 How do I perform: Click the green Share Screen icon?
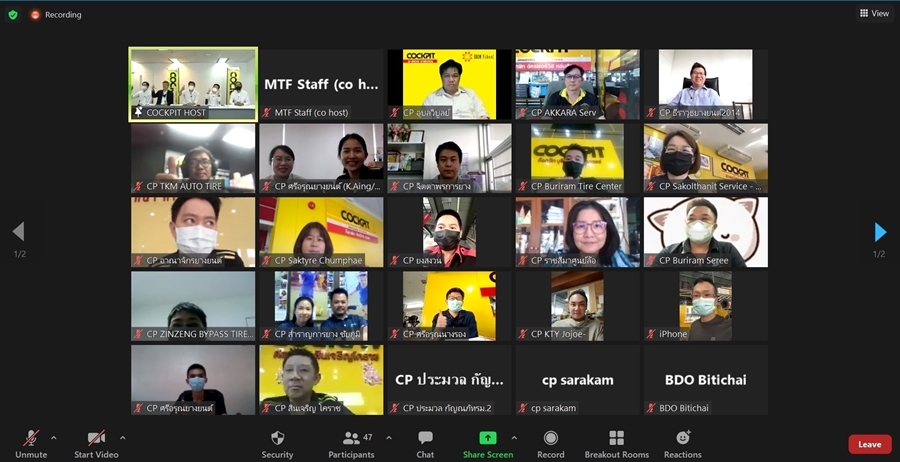pos(487,438)
